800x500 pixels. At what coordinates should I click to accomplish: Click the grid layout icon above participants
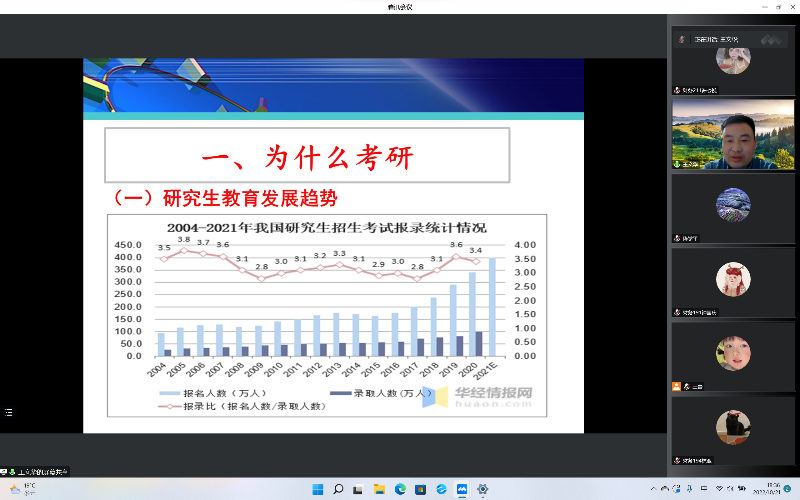point(770,39)
